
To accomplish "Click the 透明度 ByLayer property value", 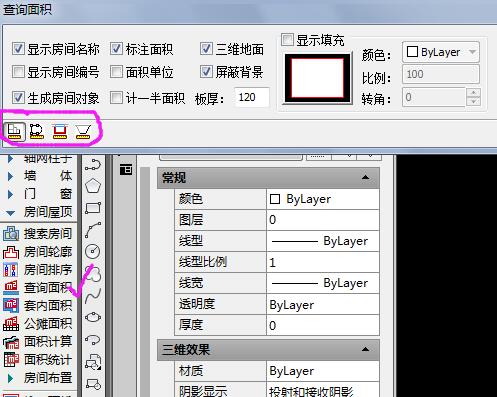I will pyautogui.click(x=323, y=304).
